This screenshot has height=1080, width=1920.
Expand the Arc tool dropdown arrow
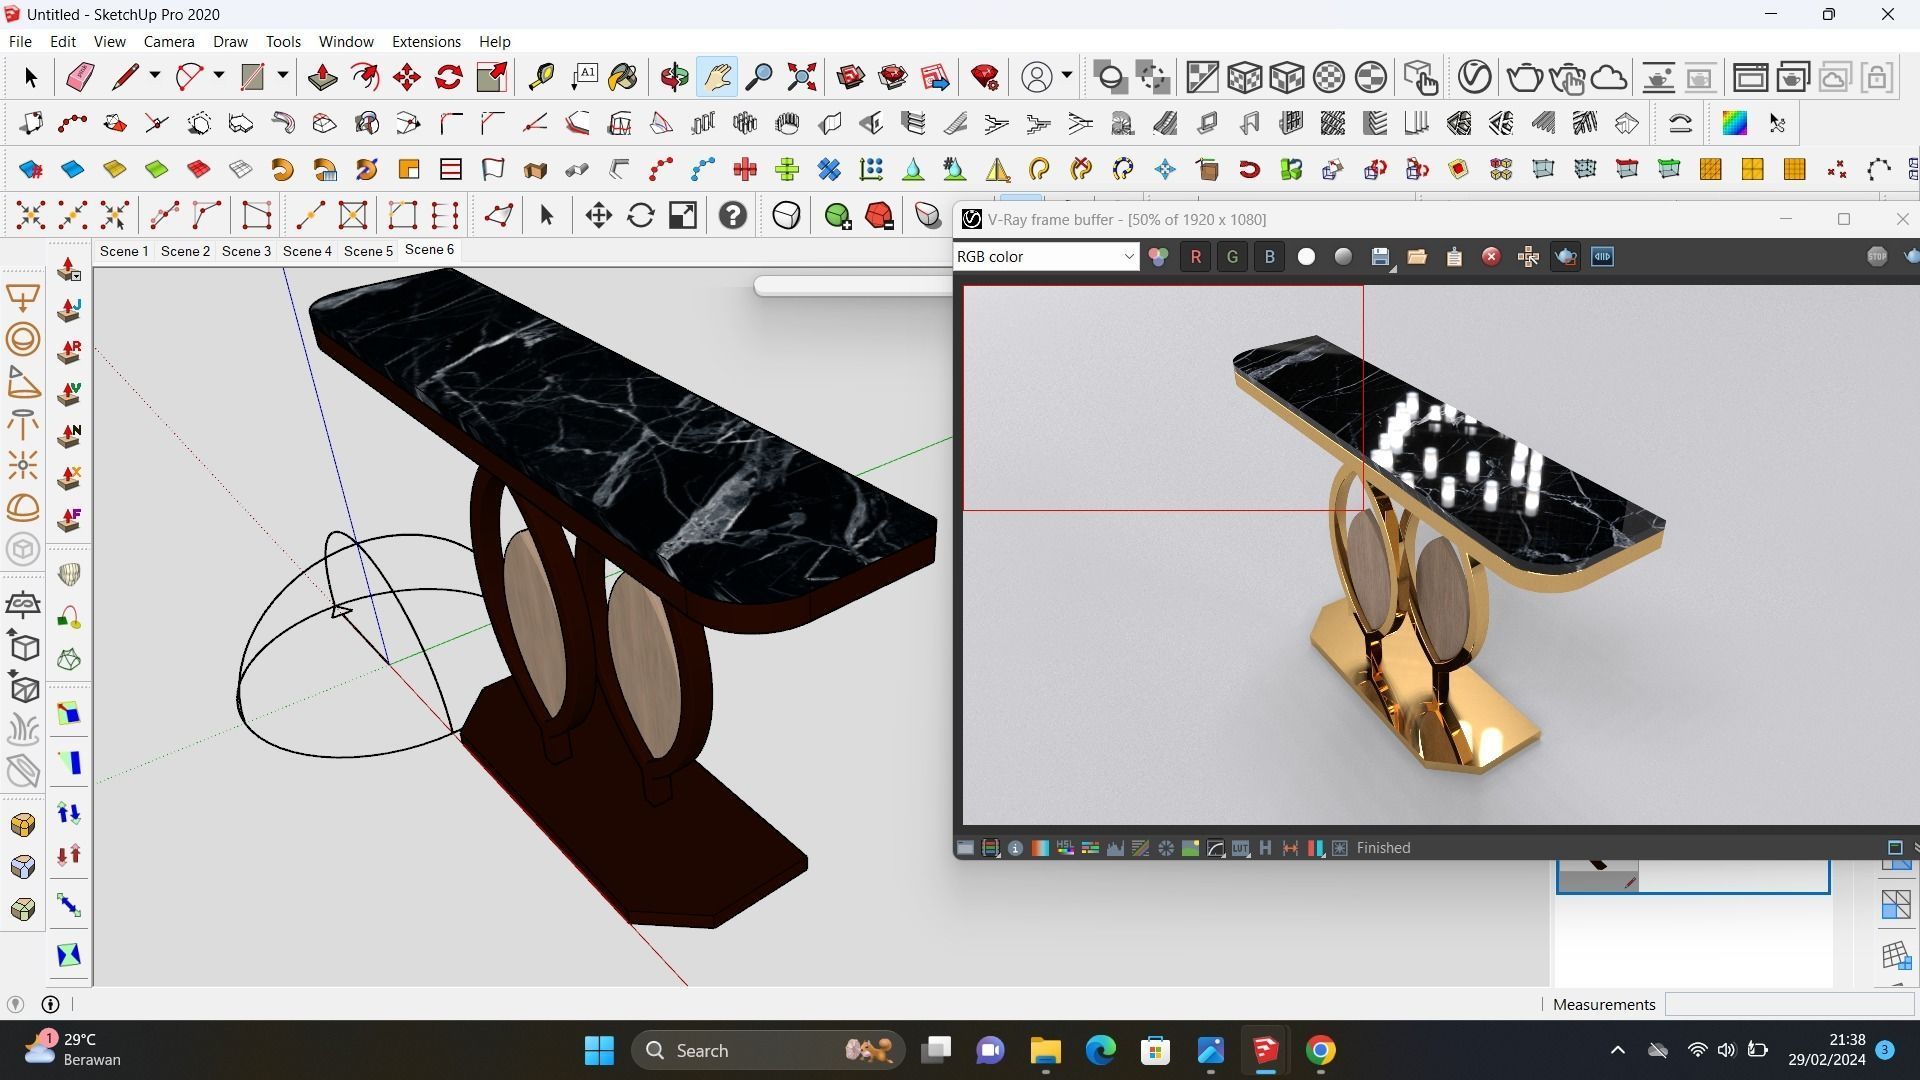click(x=219, y=76)
